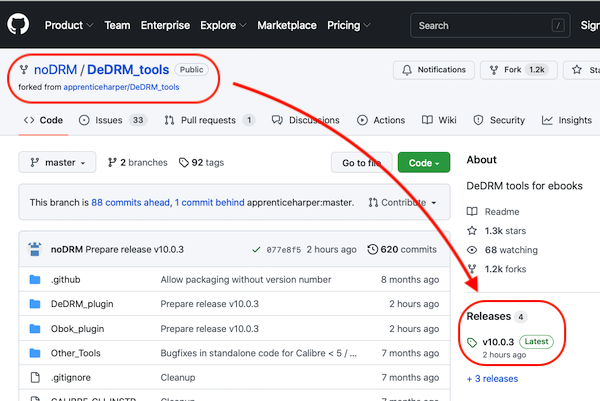View the 92 tags link
The height and width of the screenshot is (401, 600).
click(201, 163)
